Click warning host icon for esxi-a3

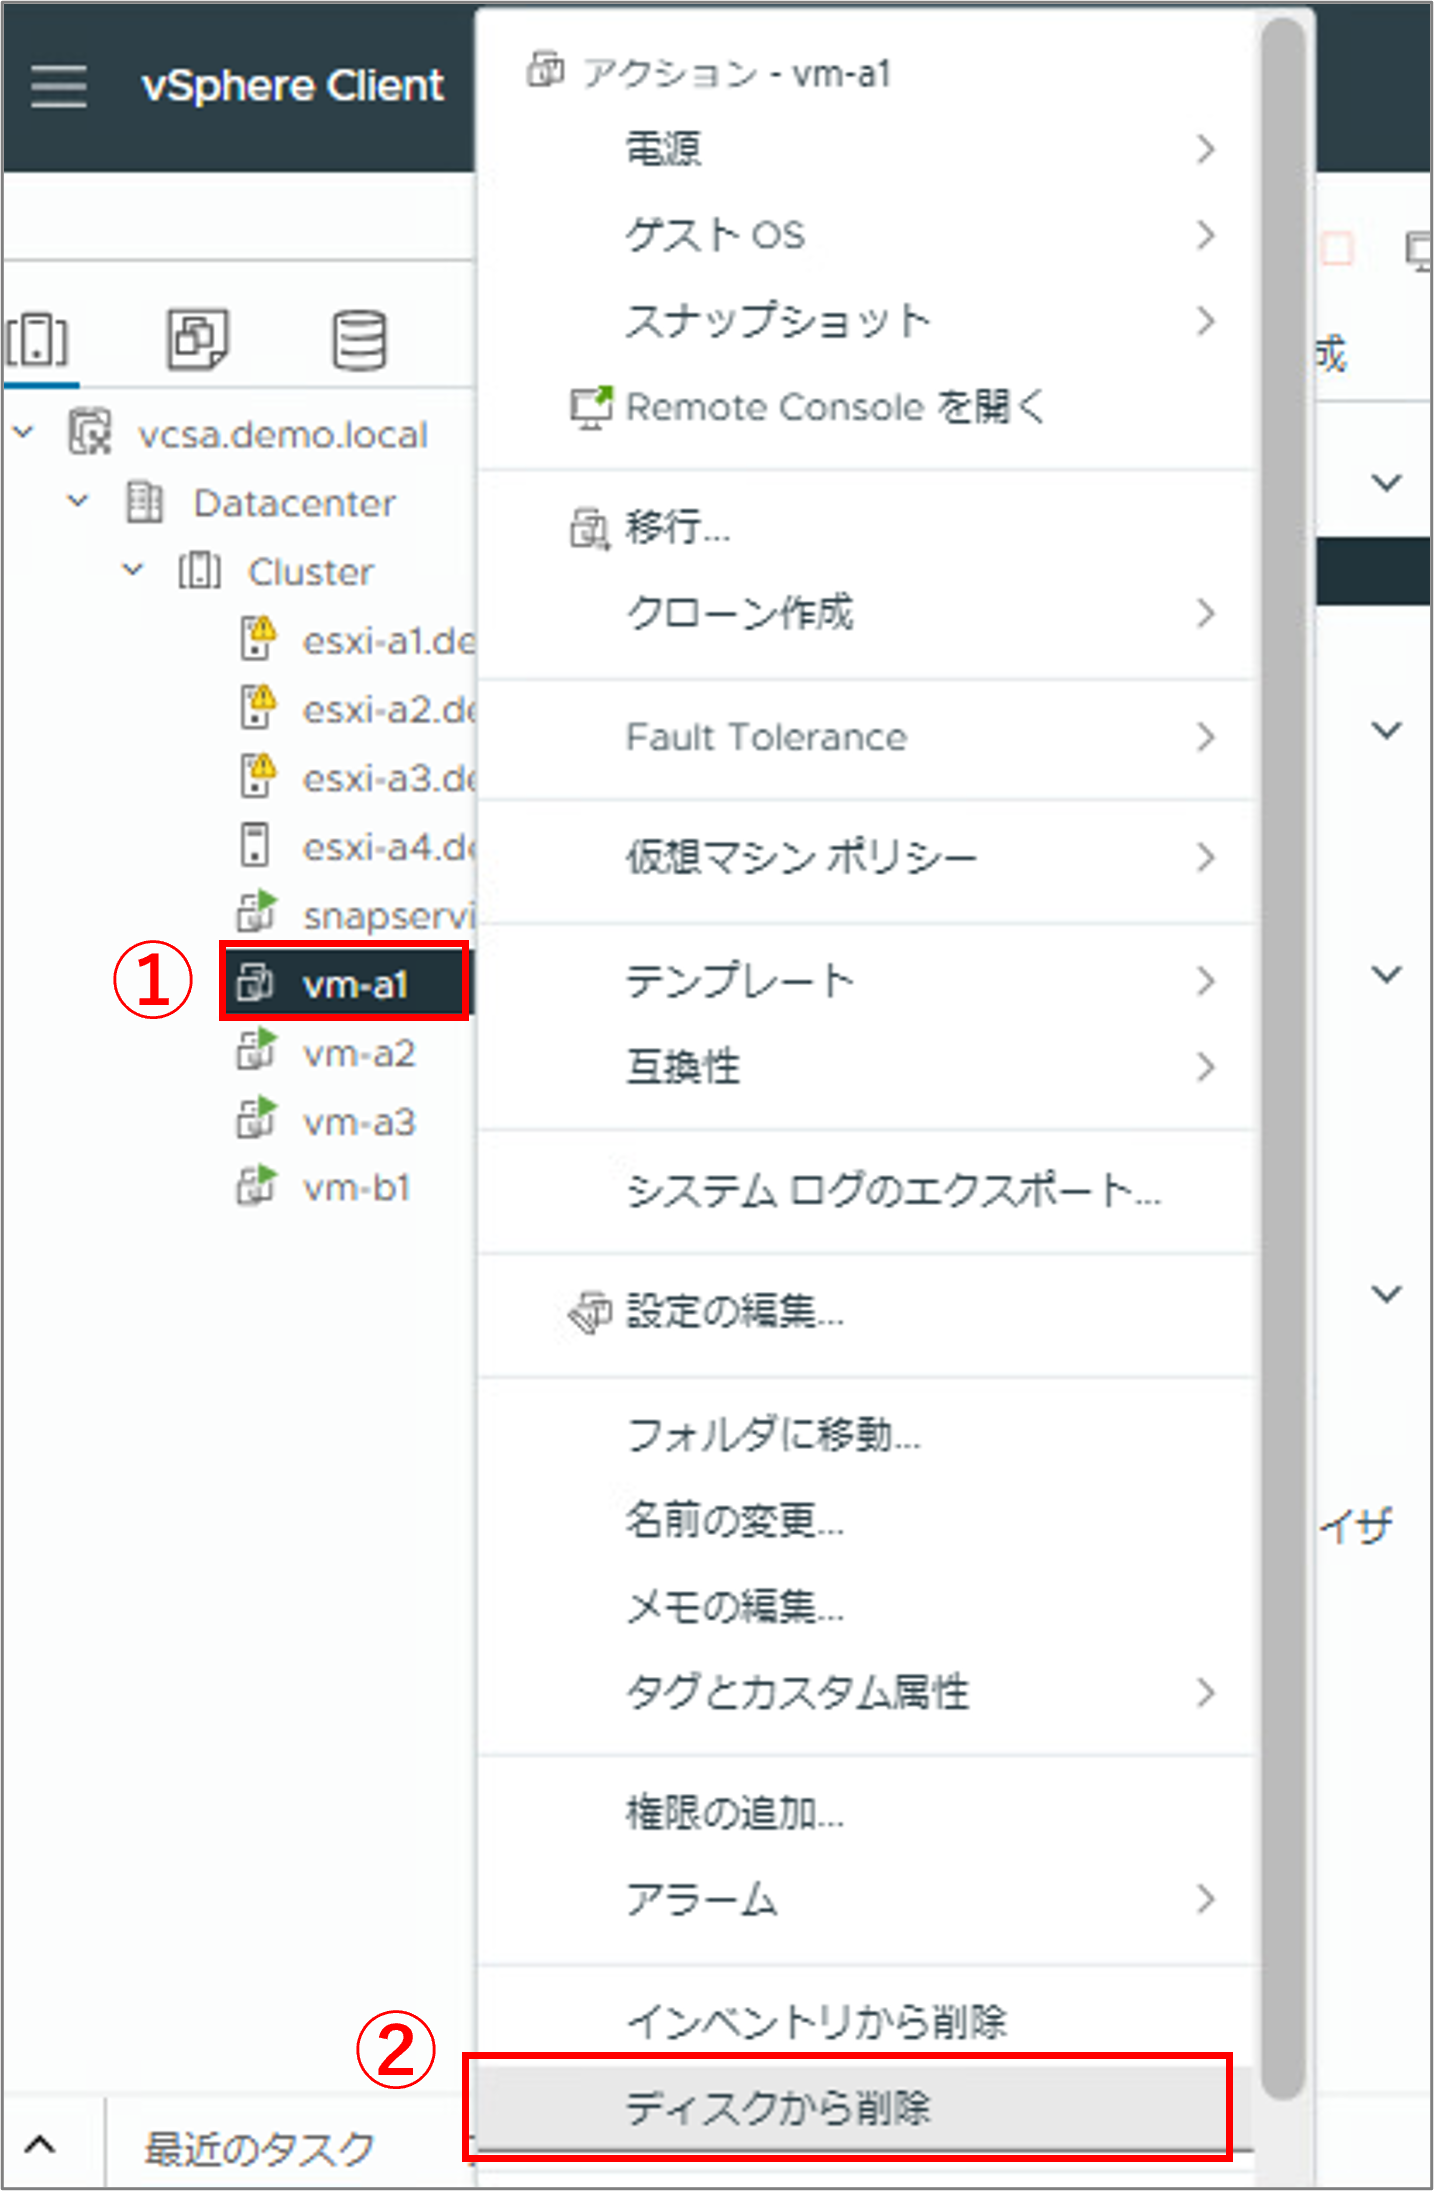(257, 776)
